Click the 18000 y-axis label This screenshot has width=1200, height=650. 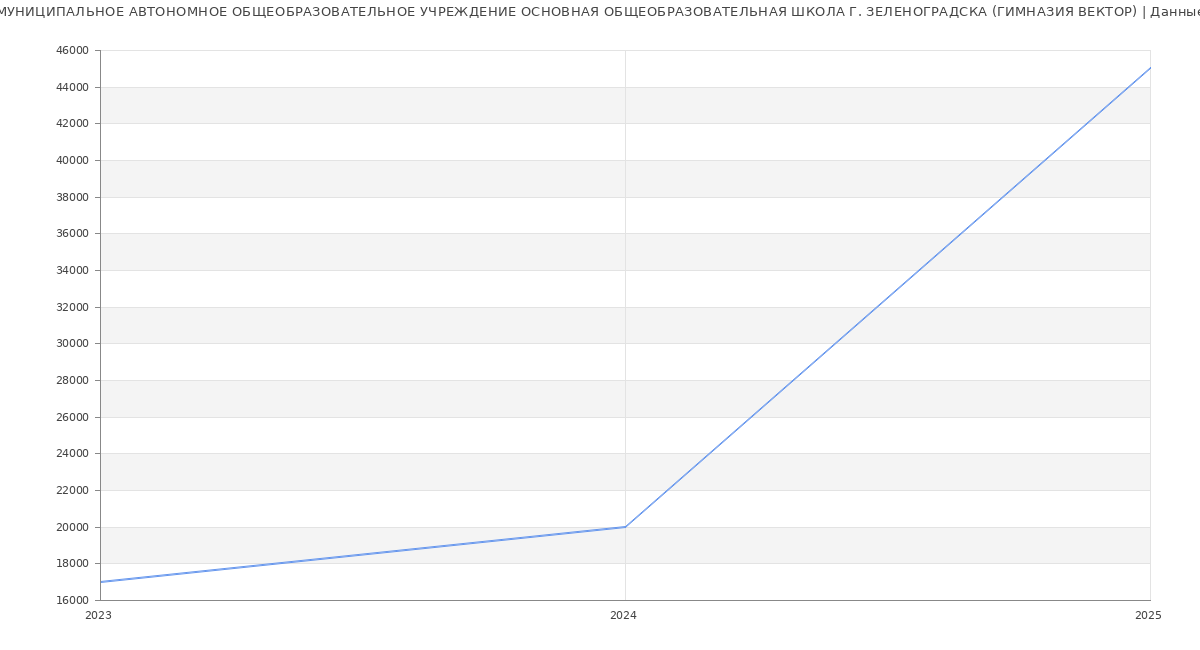coord(72,563)
